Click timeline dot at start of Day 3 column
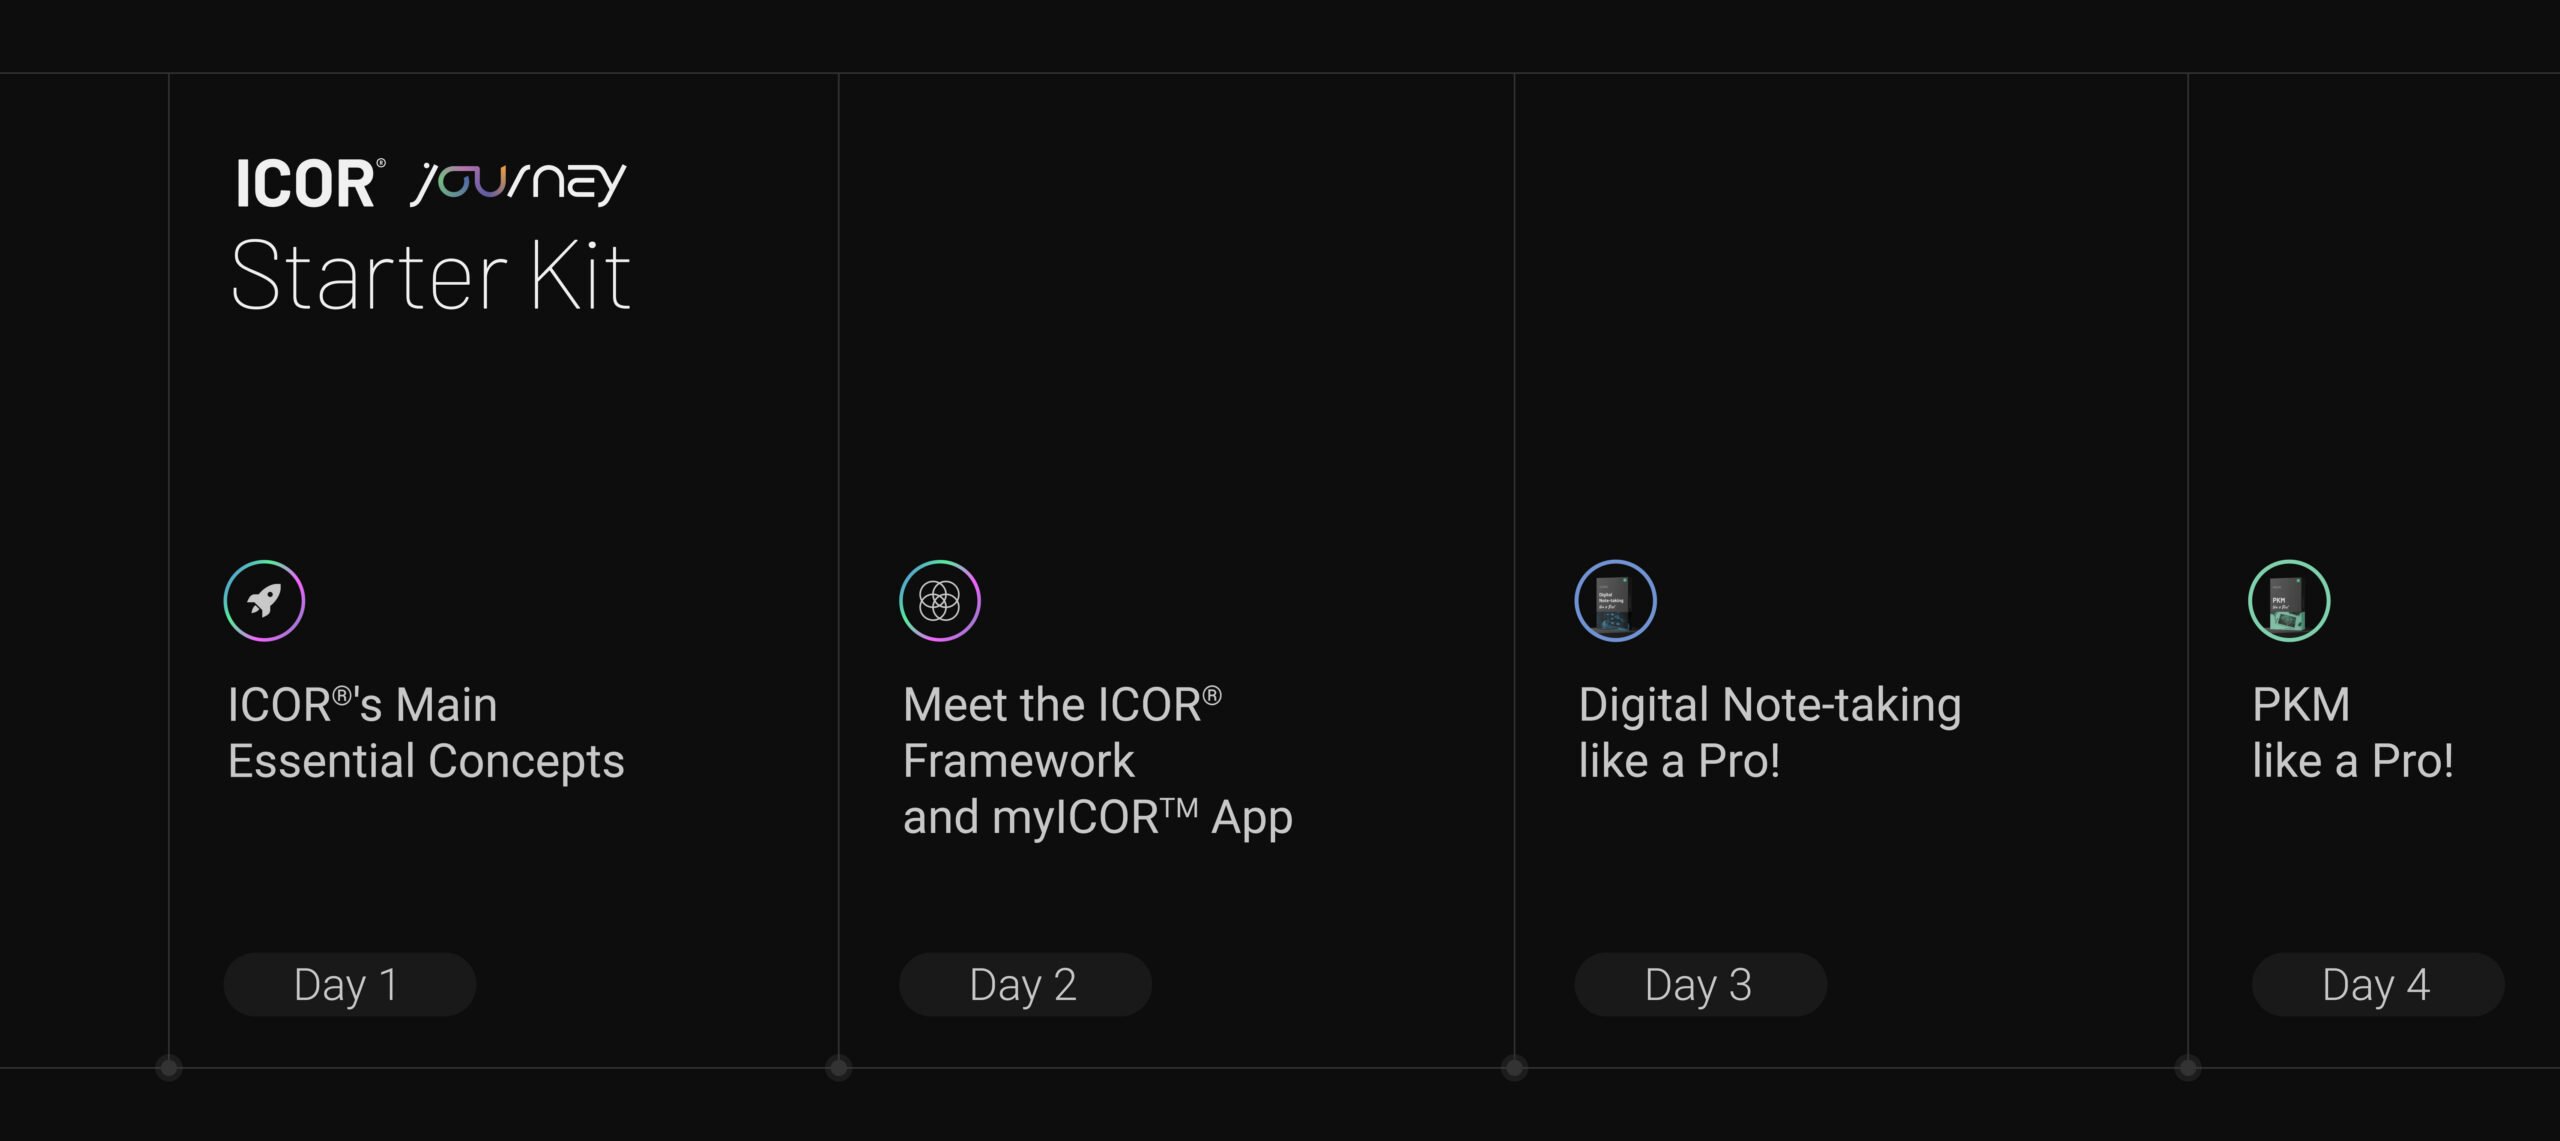The image size is (2560, 1141). click(x=1514, y=1068)
